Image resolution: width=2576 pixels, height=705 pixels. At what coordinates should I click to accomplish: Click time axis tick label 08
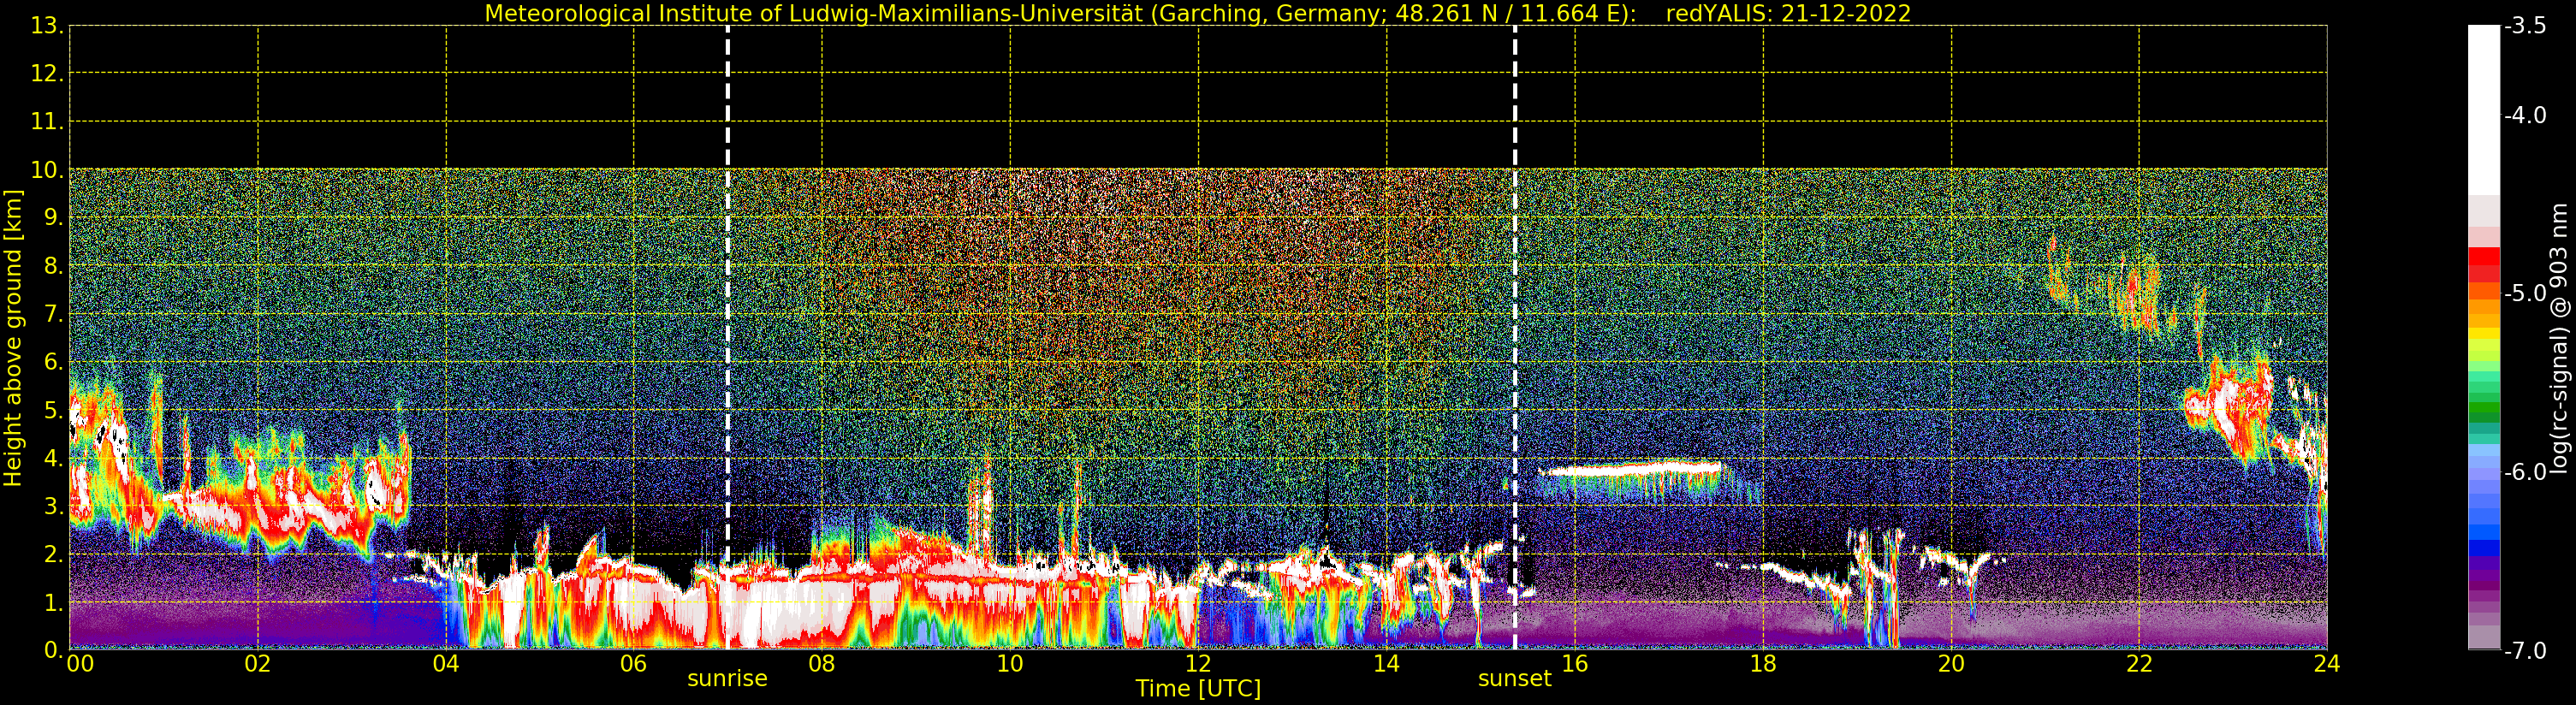[822, 664]
